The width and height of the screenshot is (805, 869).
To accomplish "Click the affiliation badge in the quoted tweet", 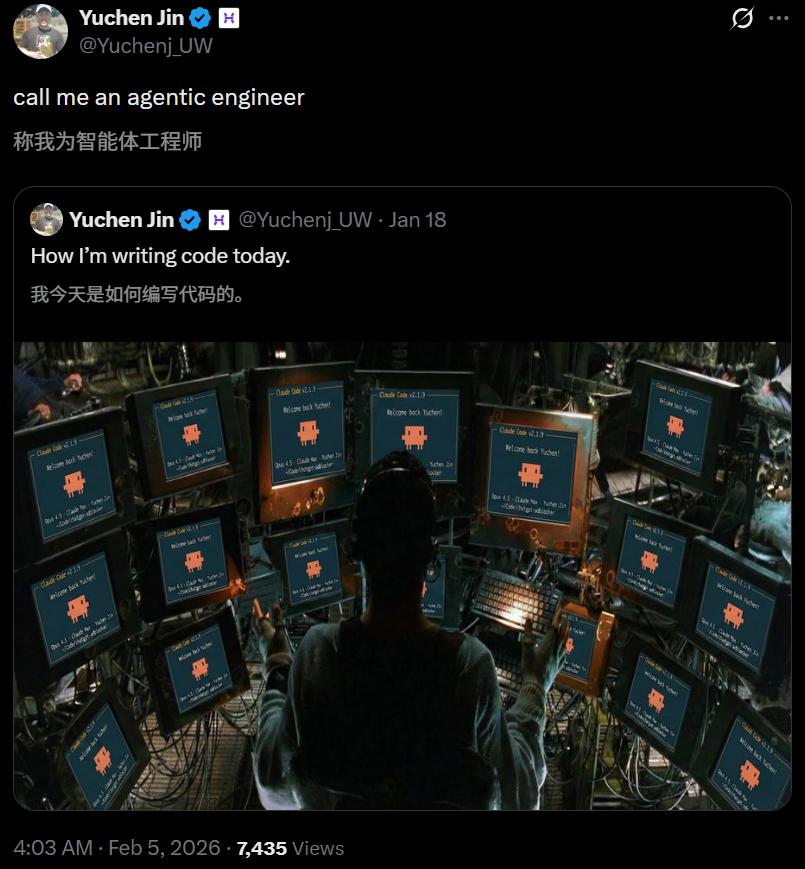I will pyautogui.click(x=218, y=220).
